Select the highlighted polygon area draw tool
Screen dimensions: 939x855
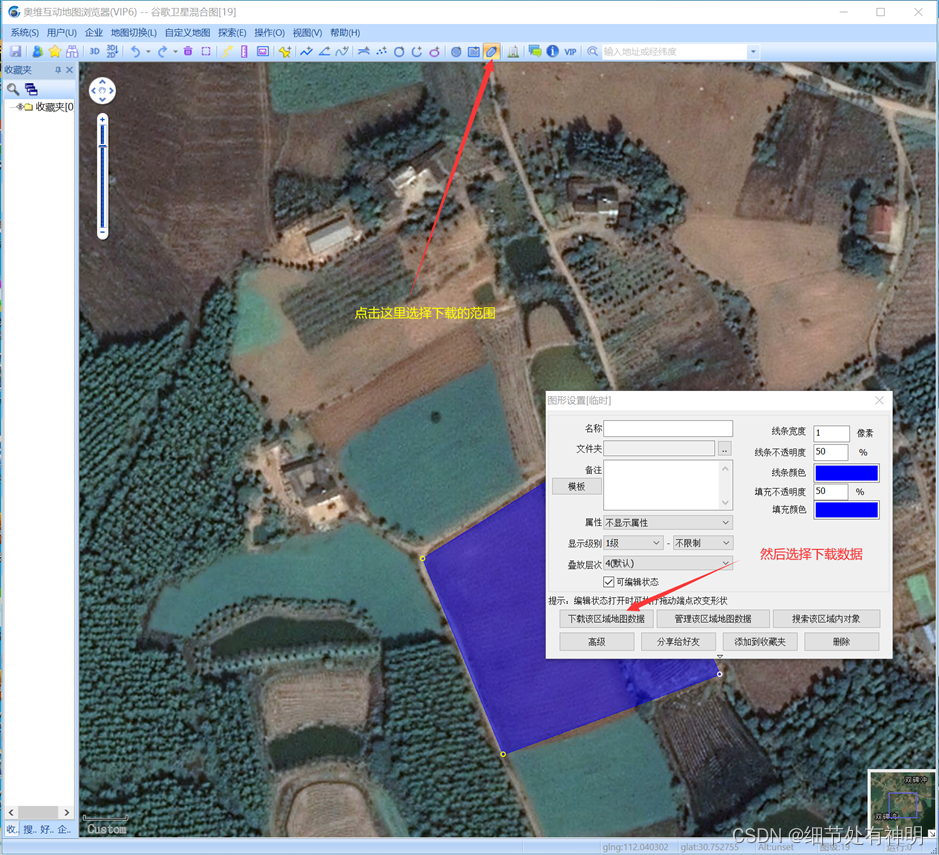tap(492, 52)
